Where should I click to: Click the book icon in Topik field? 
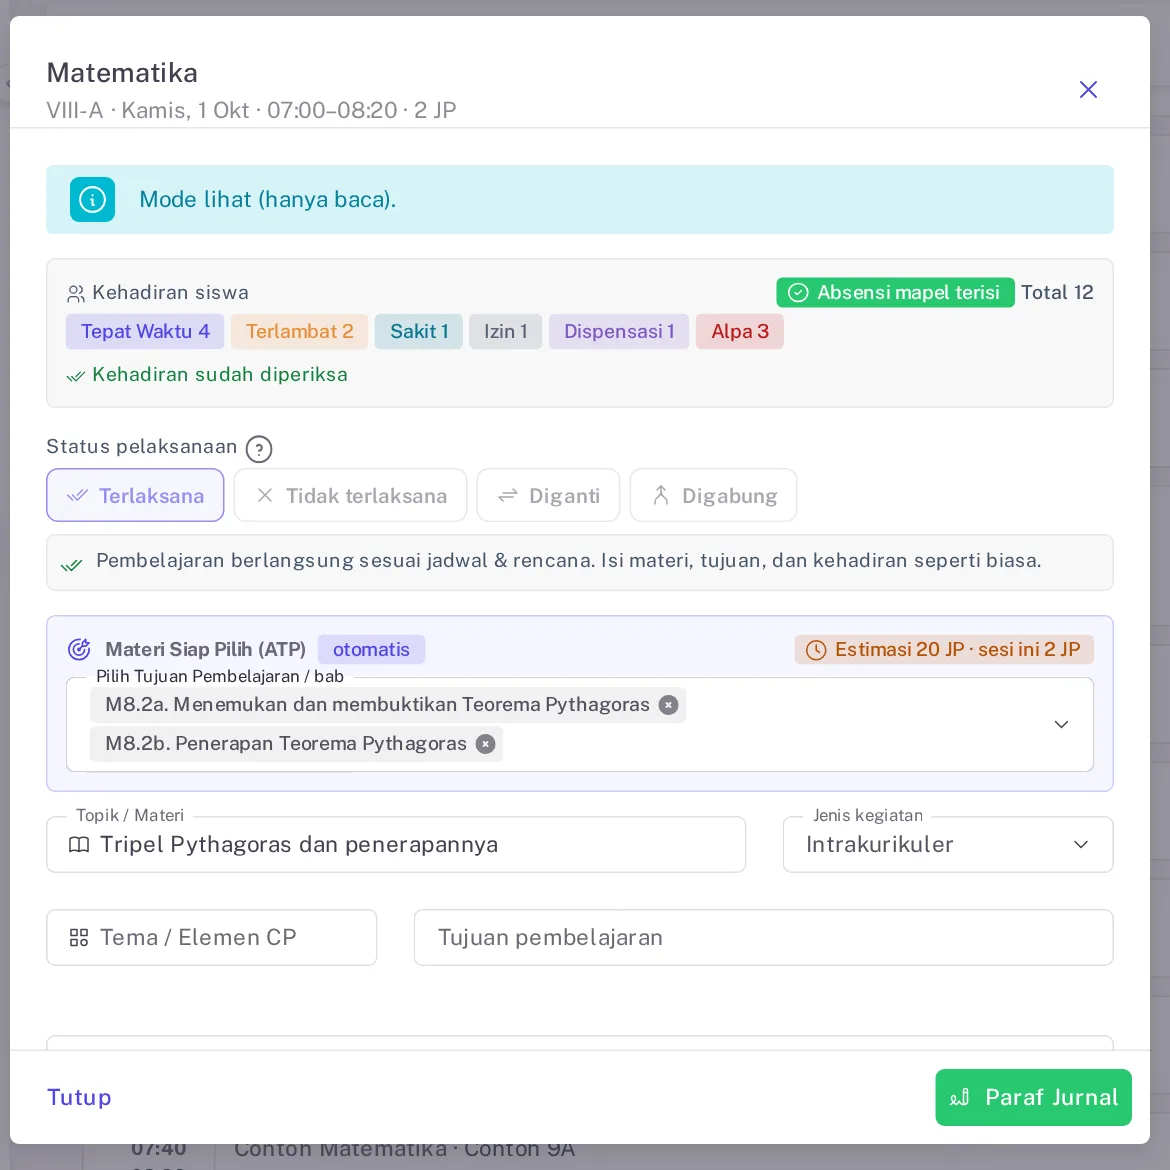[79, 845]
